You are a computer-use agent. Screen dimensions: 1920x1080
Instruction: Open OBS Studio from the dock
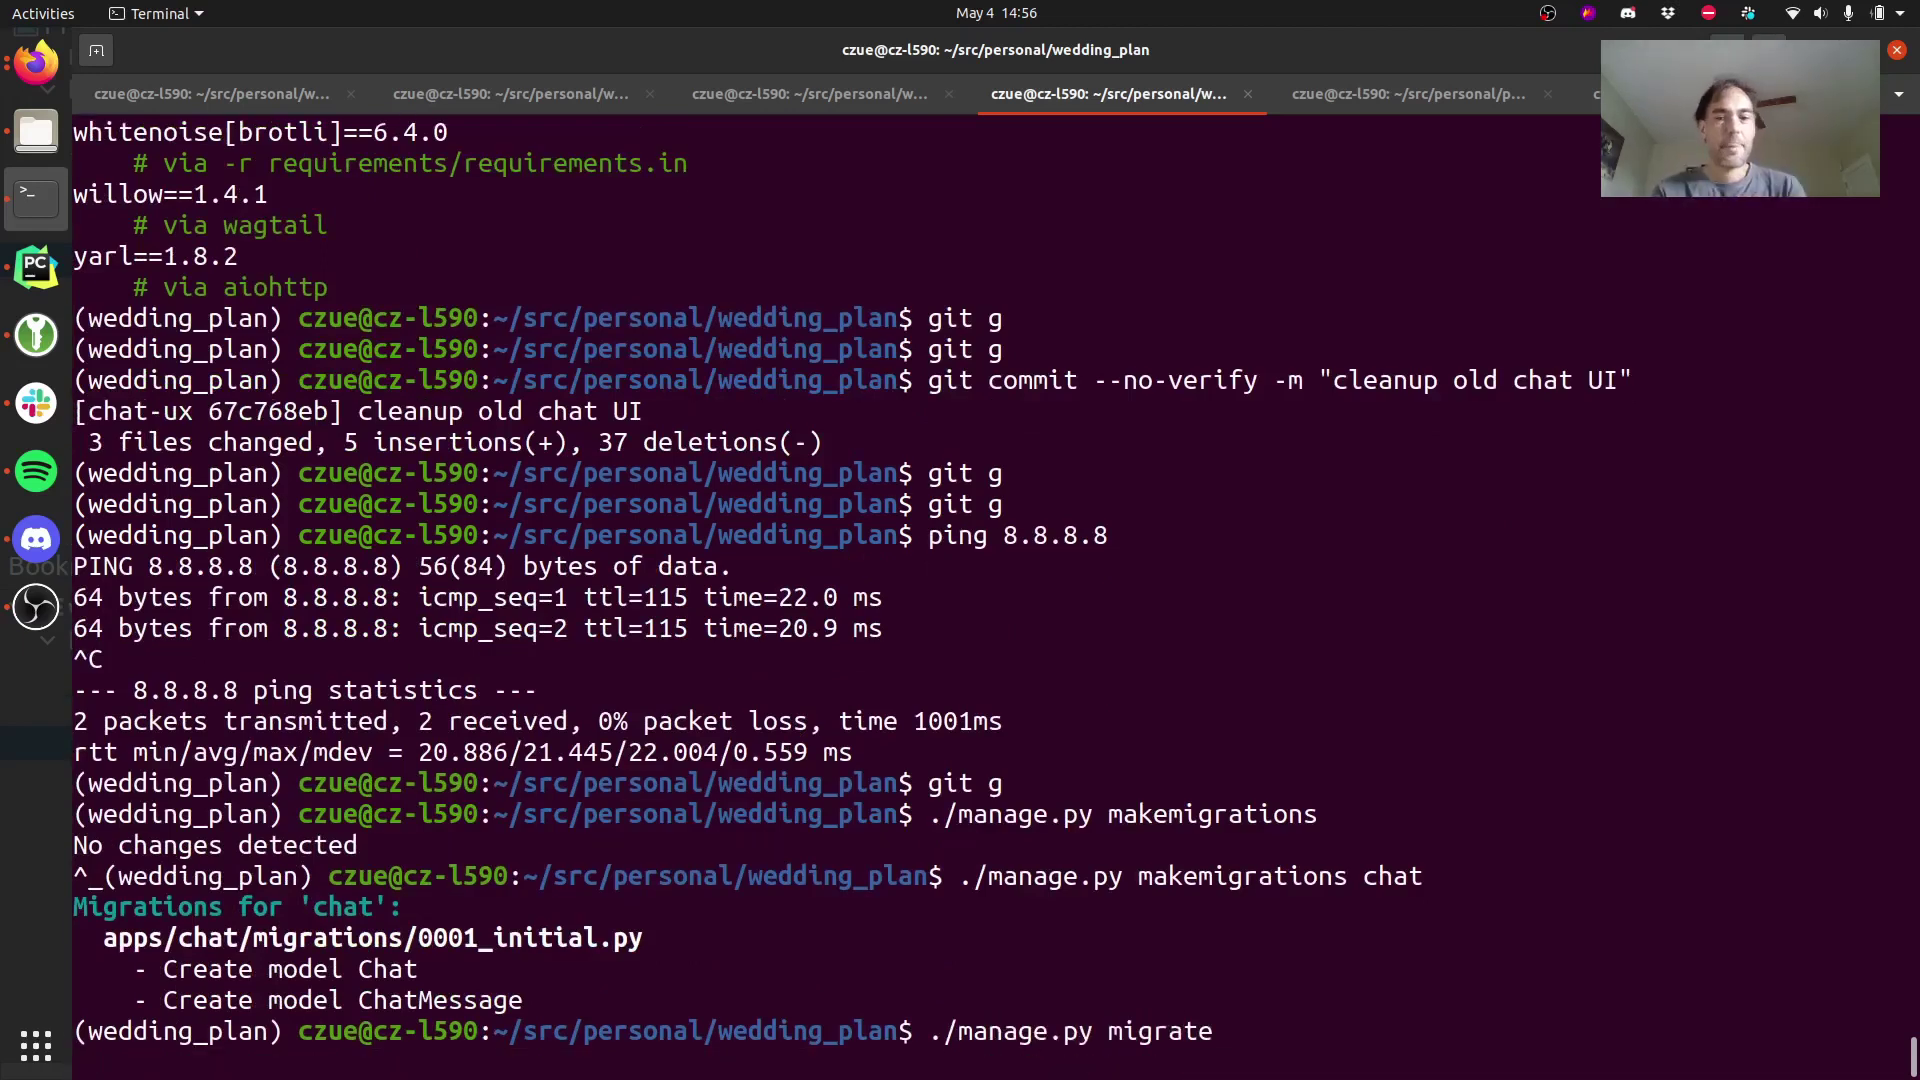click(36, 607)
